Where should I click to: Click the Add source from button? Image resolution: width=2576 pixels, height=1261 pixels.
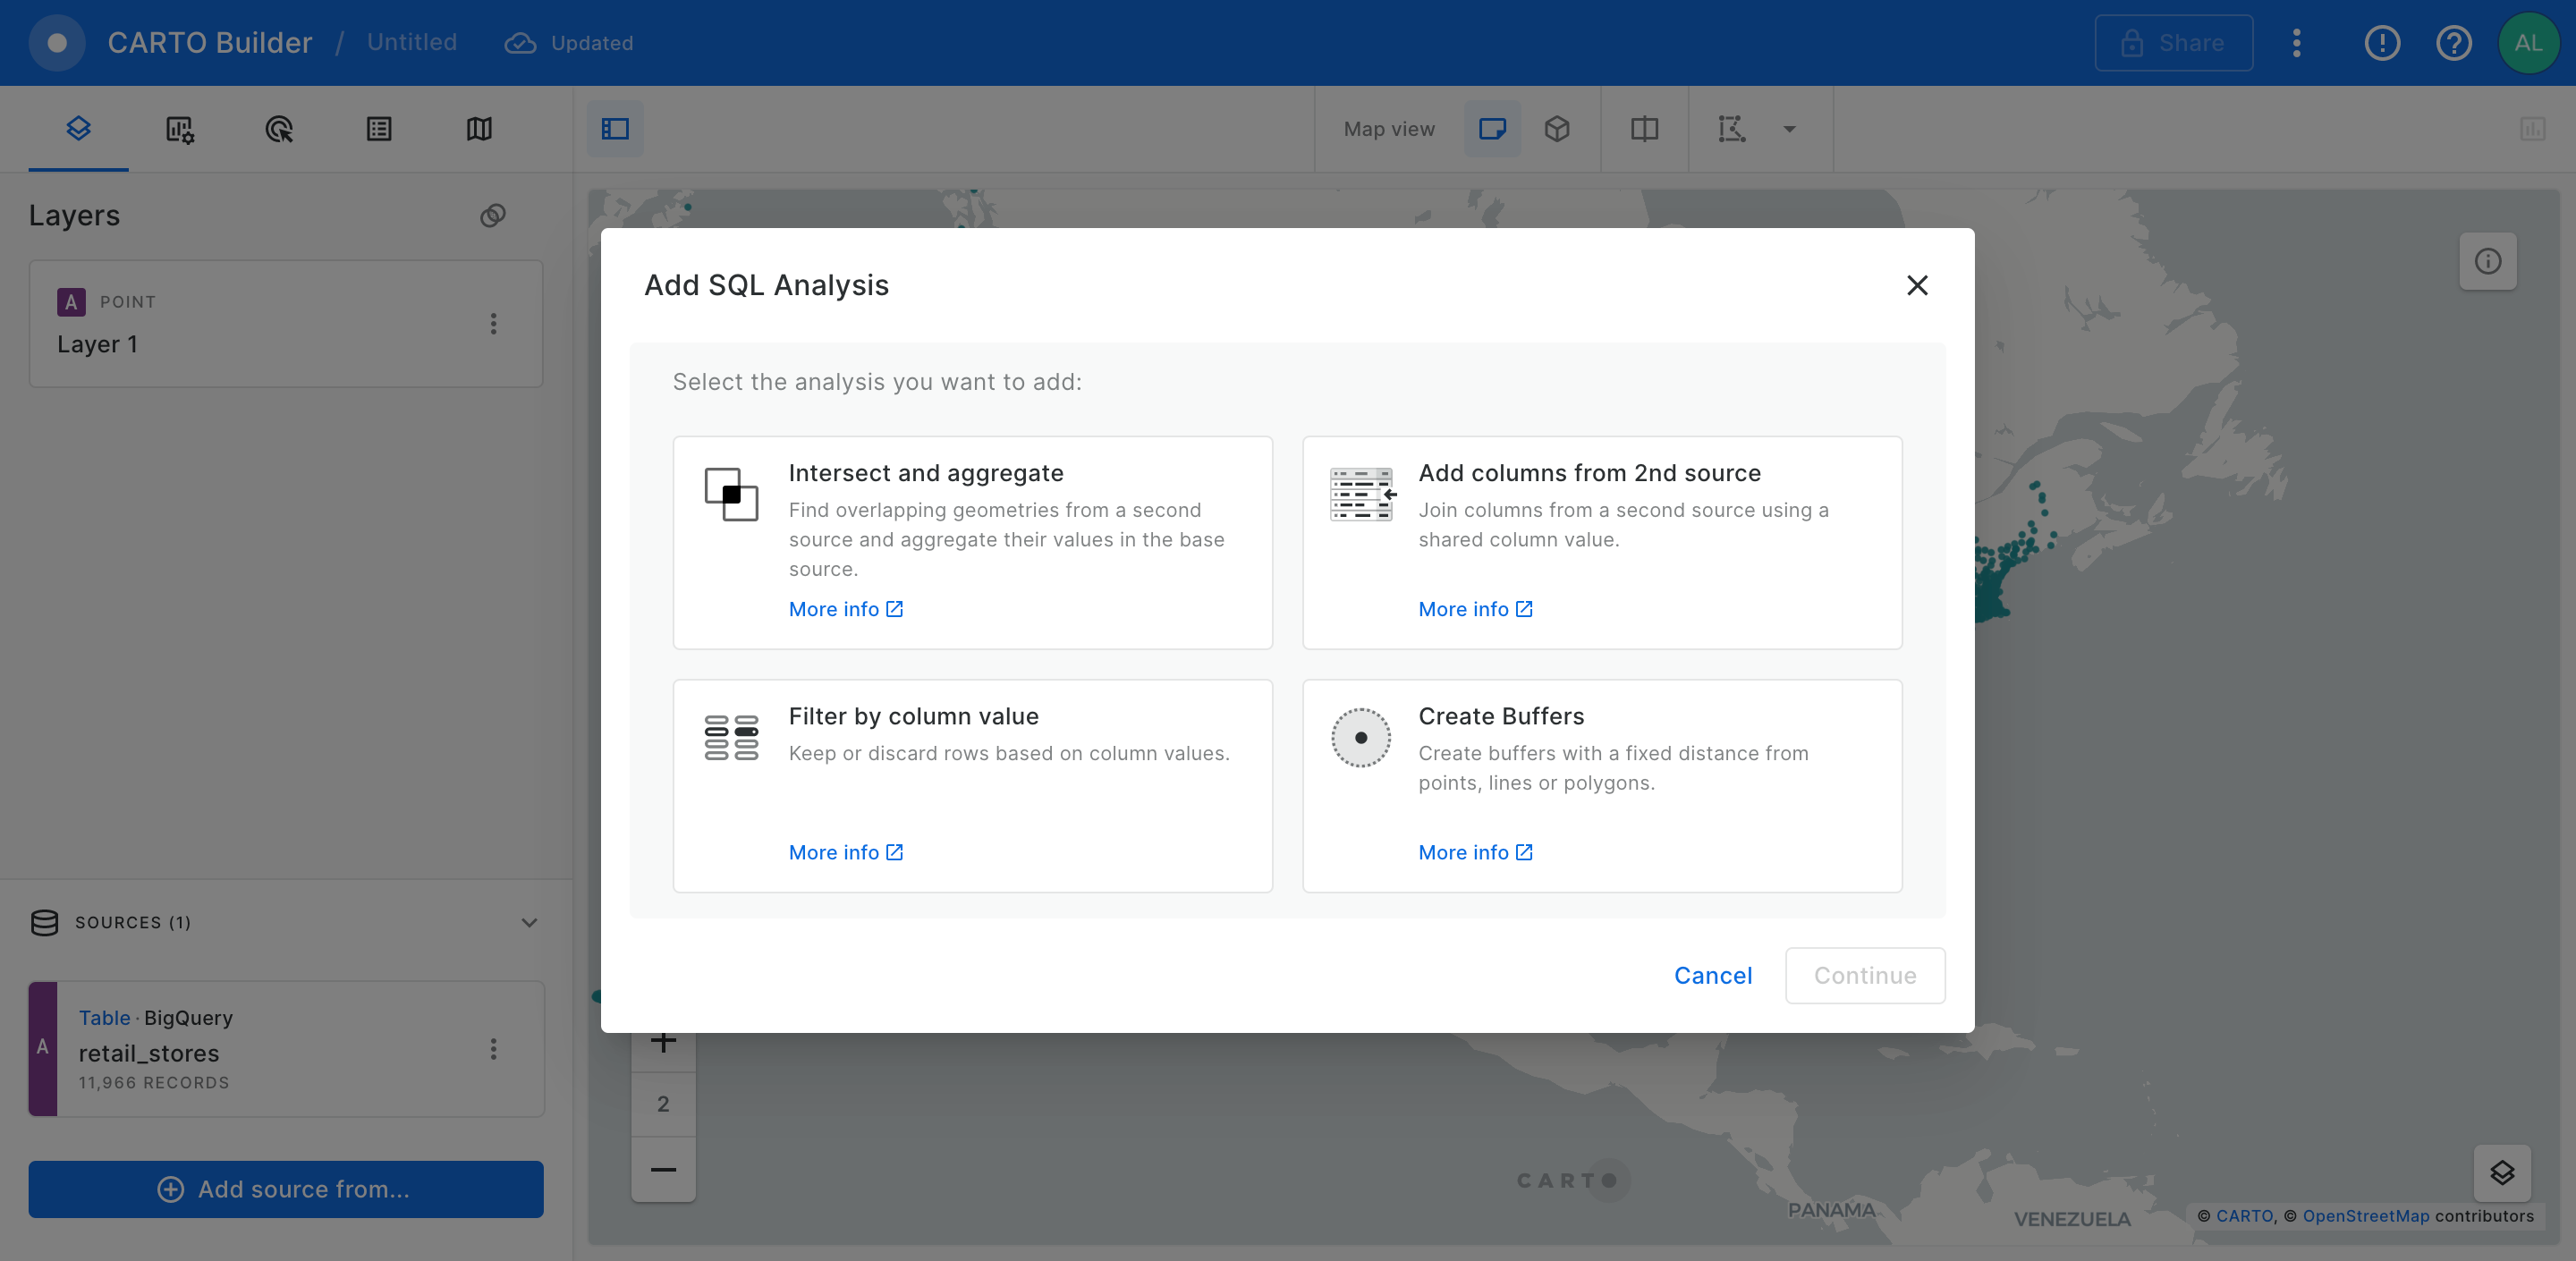point(286,1189)
